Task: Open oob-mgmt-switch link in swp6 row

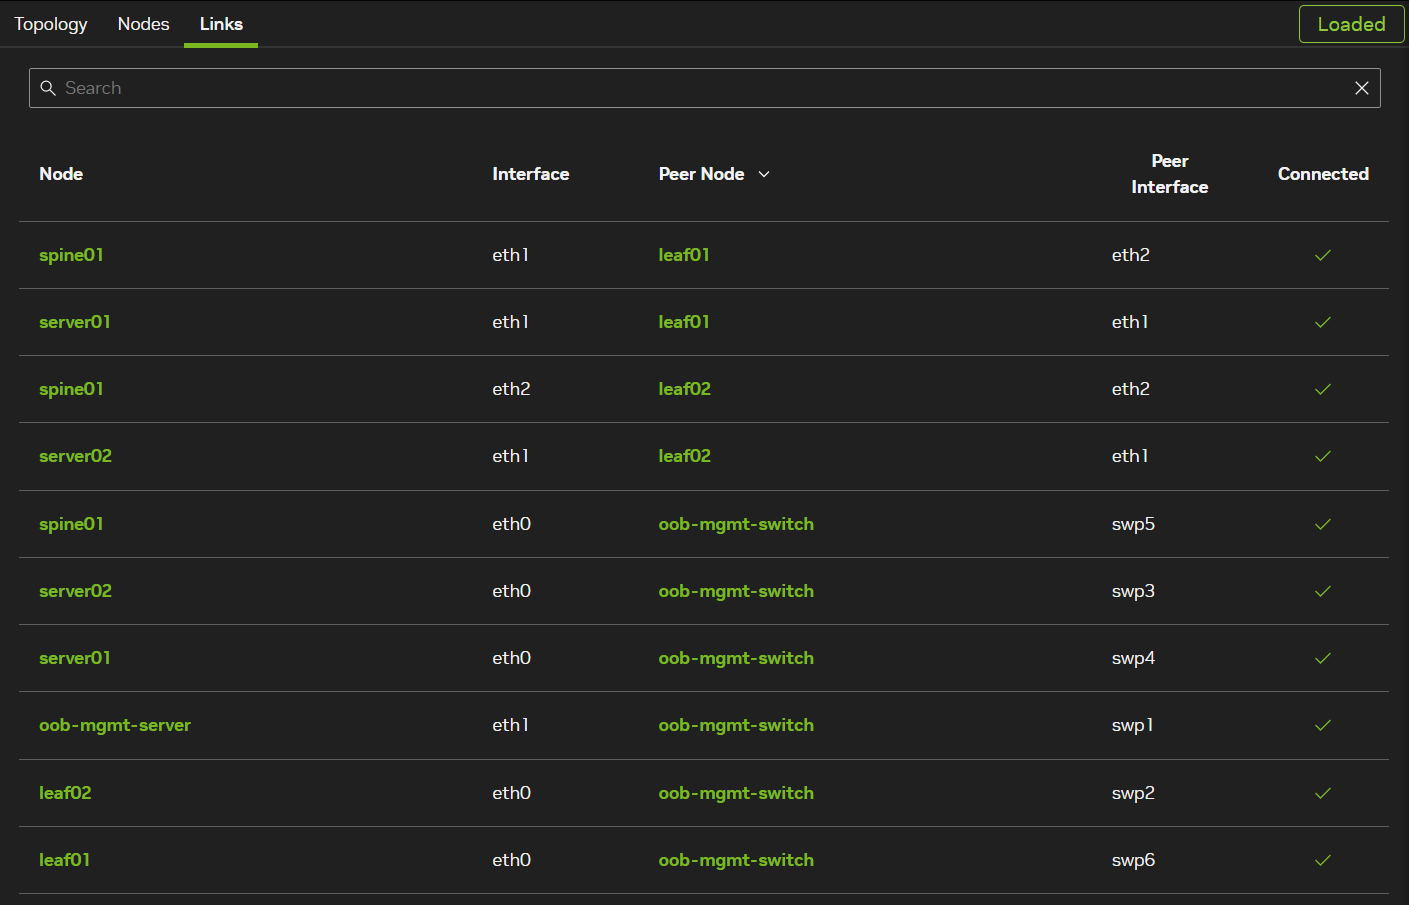Action: [x=736, y=860]
